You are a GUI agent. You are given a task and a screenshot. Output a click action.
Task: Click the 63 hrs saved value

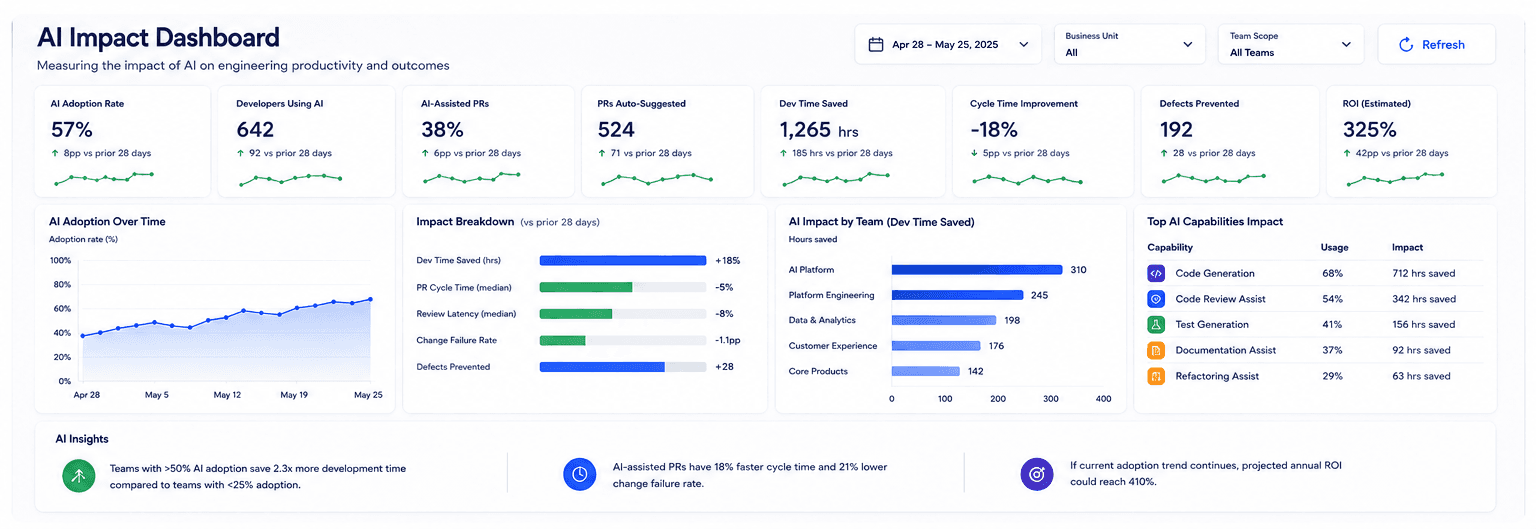[1421, 377]
